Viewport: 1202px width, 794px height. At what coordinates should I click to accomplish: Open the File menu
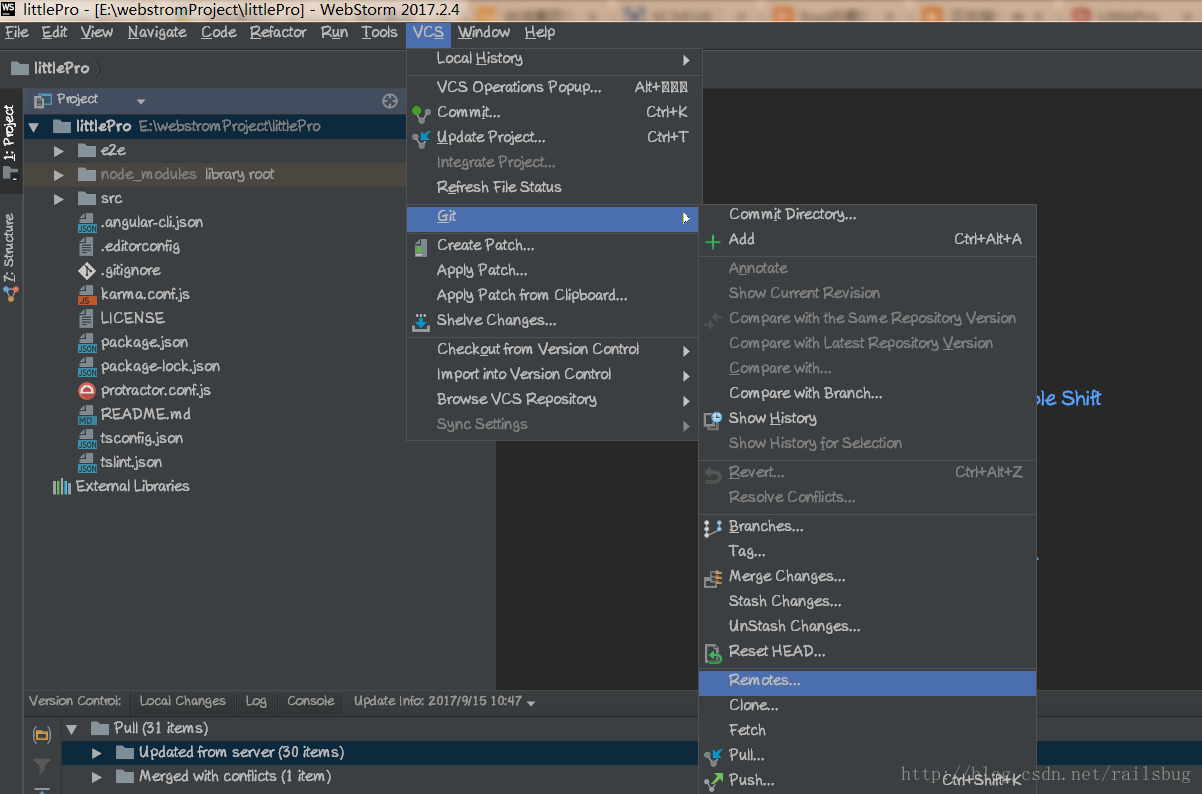coord(17,32)
